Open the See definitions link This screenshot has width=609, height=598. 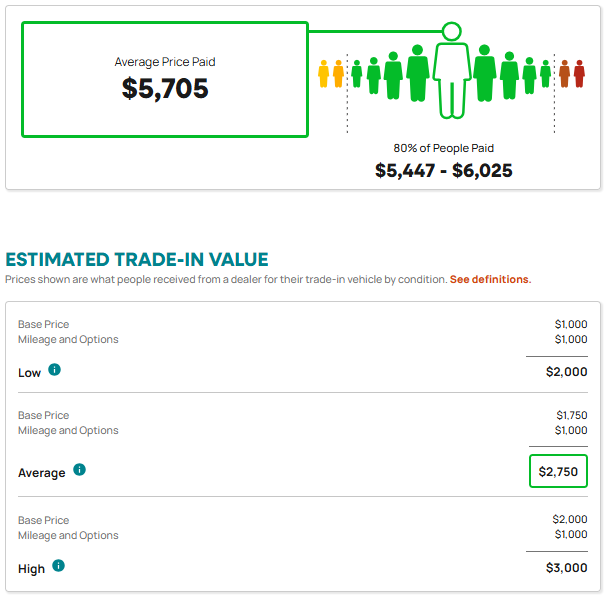pos(490,279)
